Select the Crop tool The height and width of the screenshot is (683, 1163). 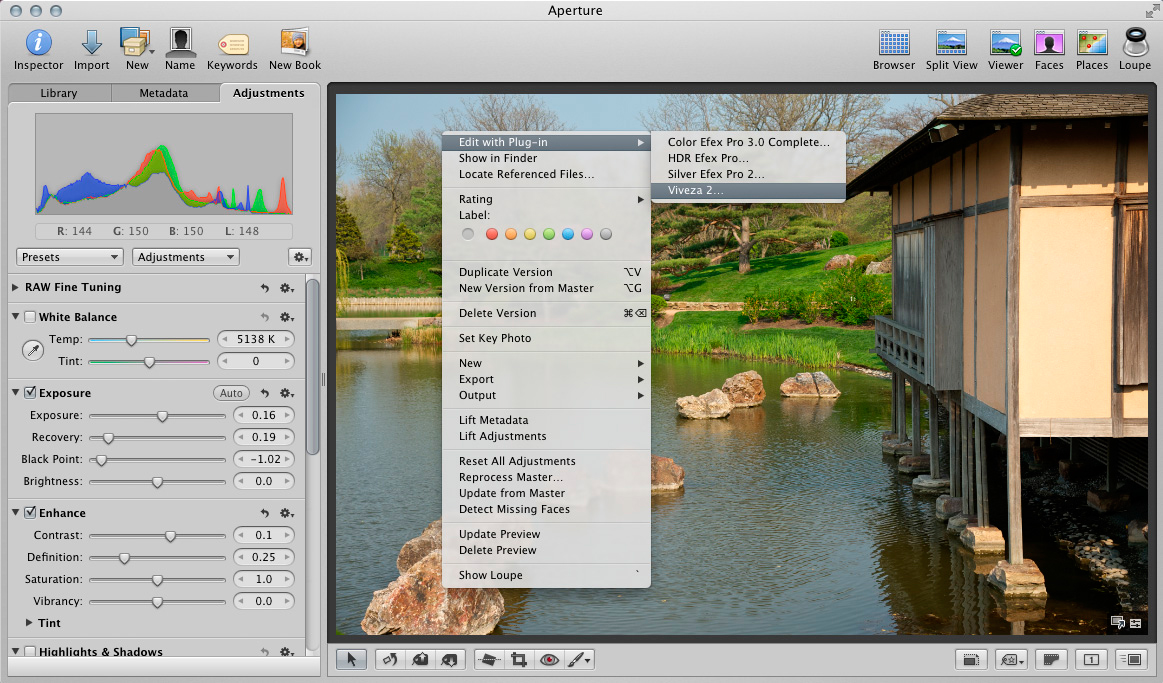pos(518,659)
